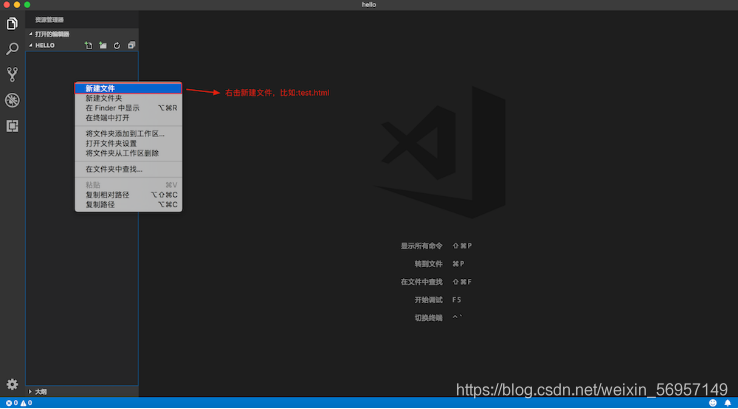738x409 pixels.
Task: Choose 在 Finder 中显示 menu entry
Action: pos(128,108)
